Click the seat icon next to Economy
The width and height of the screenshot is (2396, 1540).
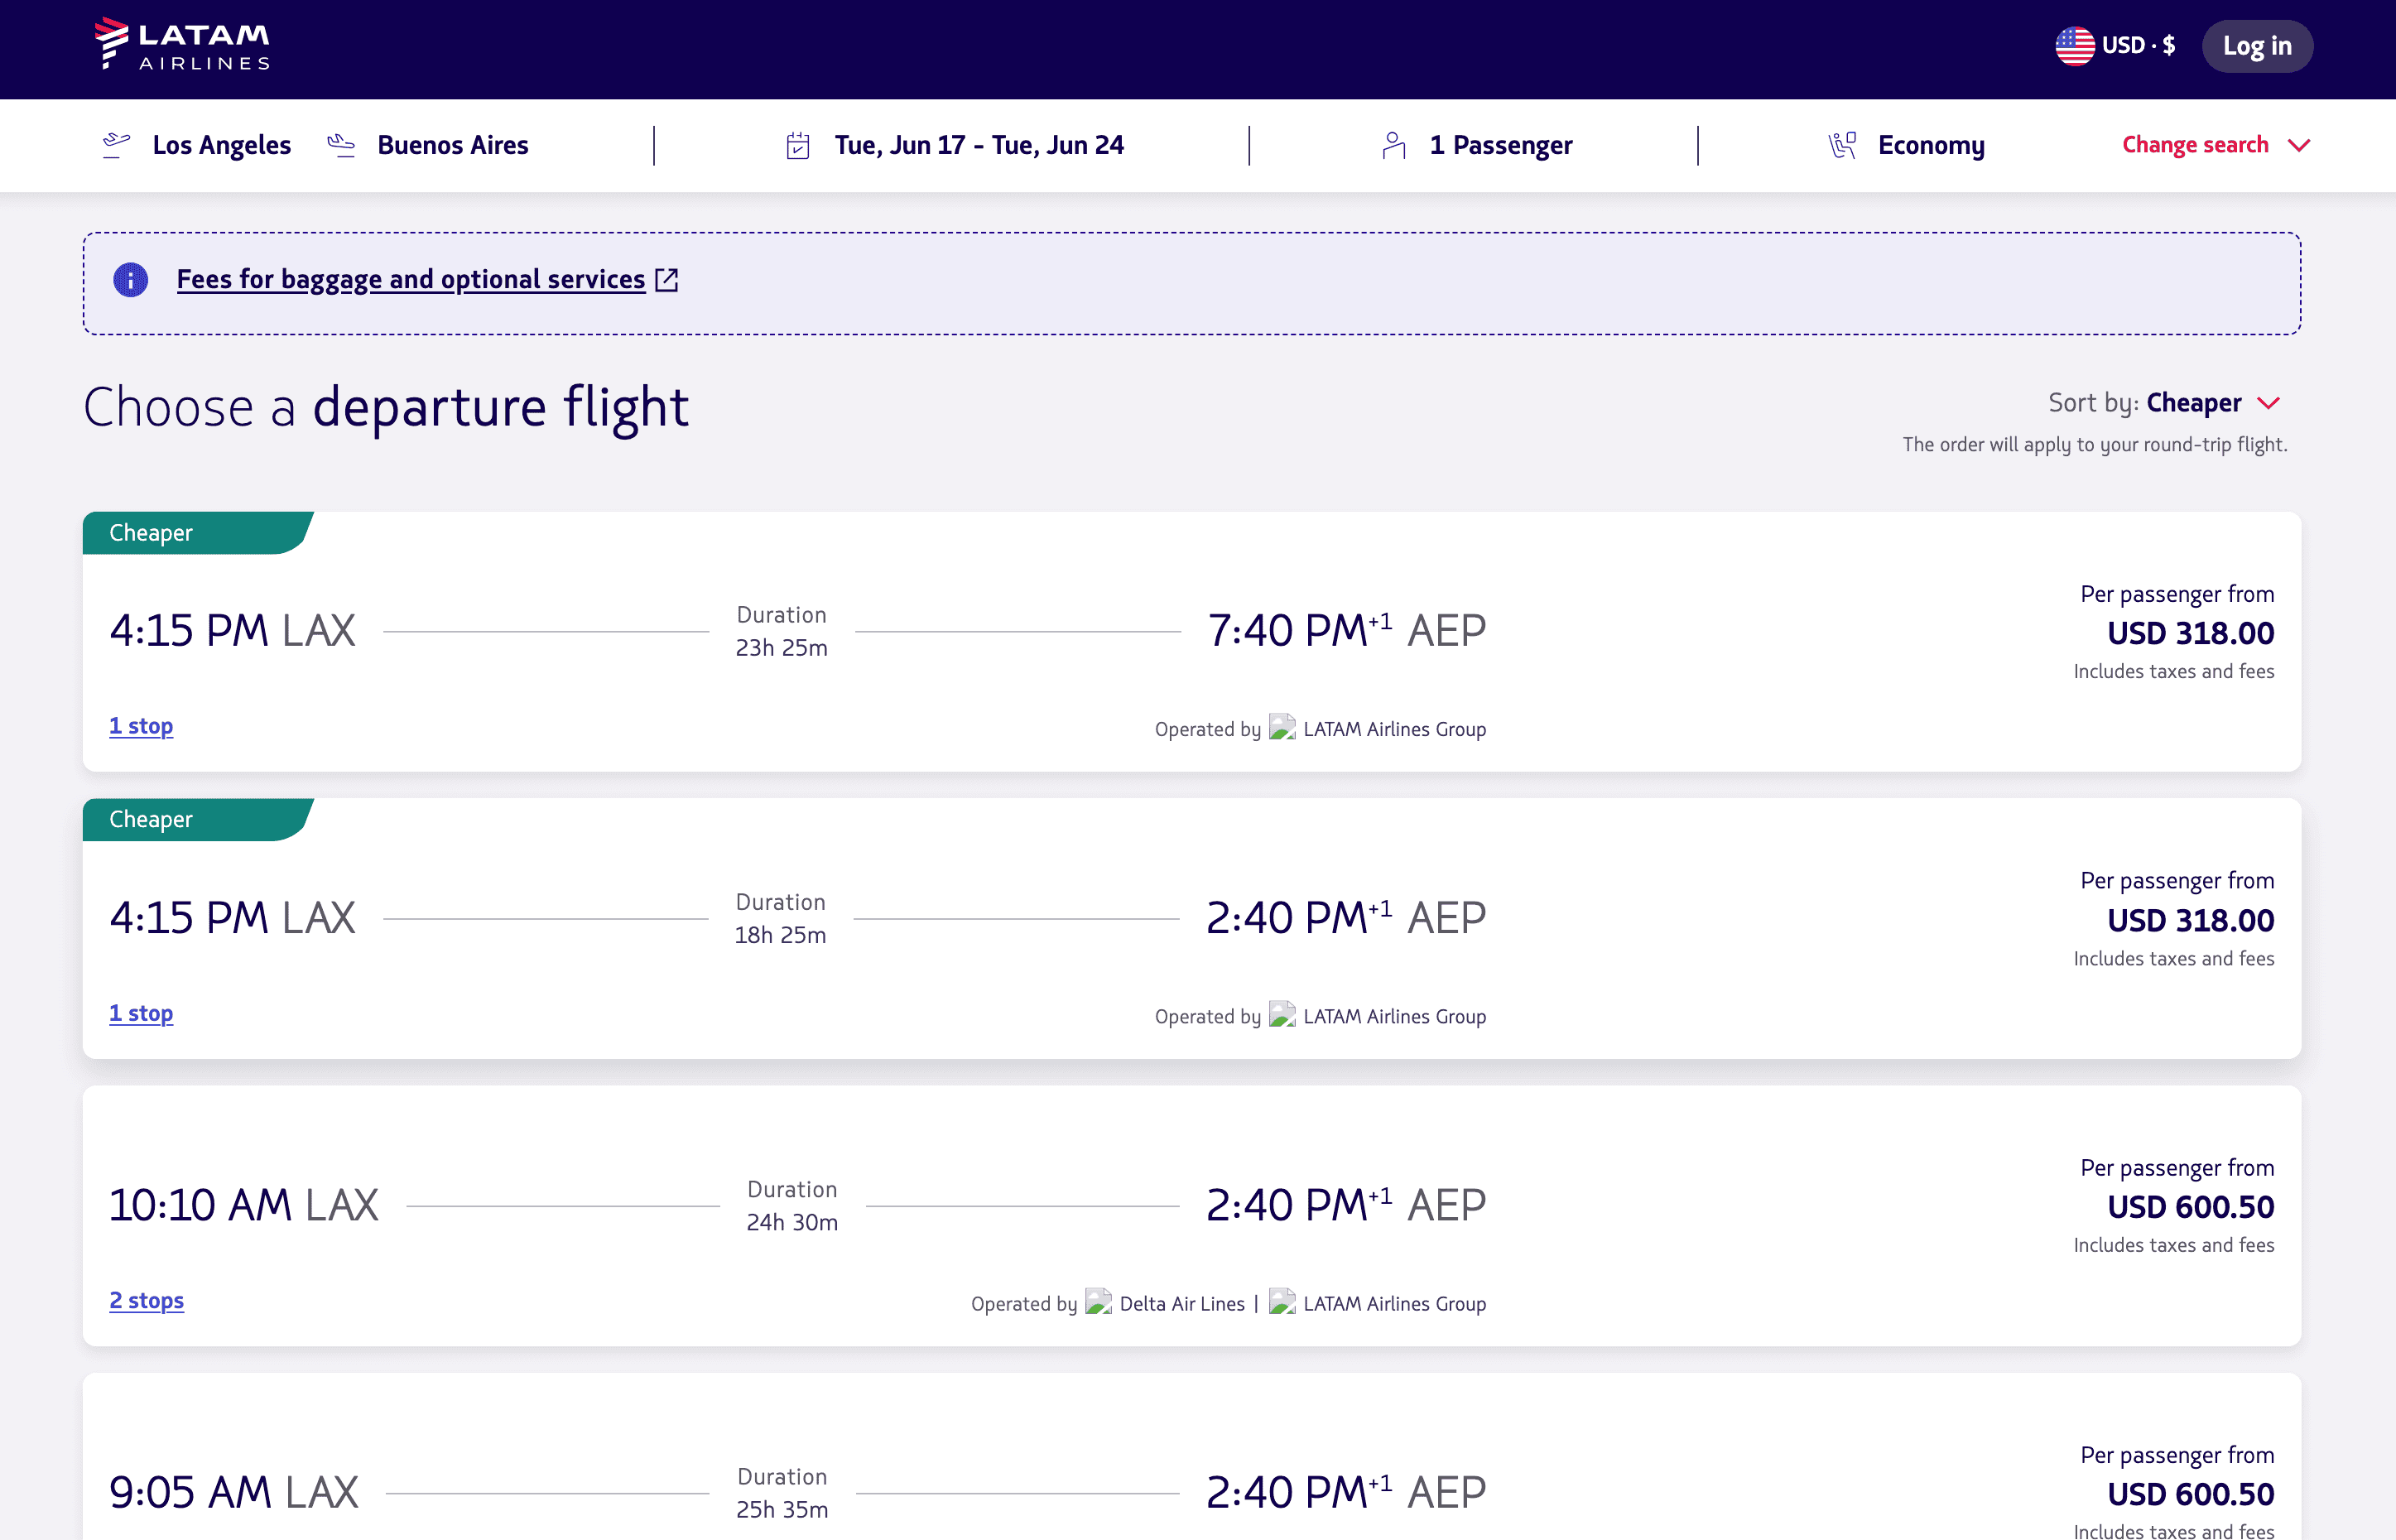[1842, 146]
